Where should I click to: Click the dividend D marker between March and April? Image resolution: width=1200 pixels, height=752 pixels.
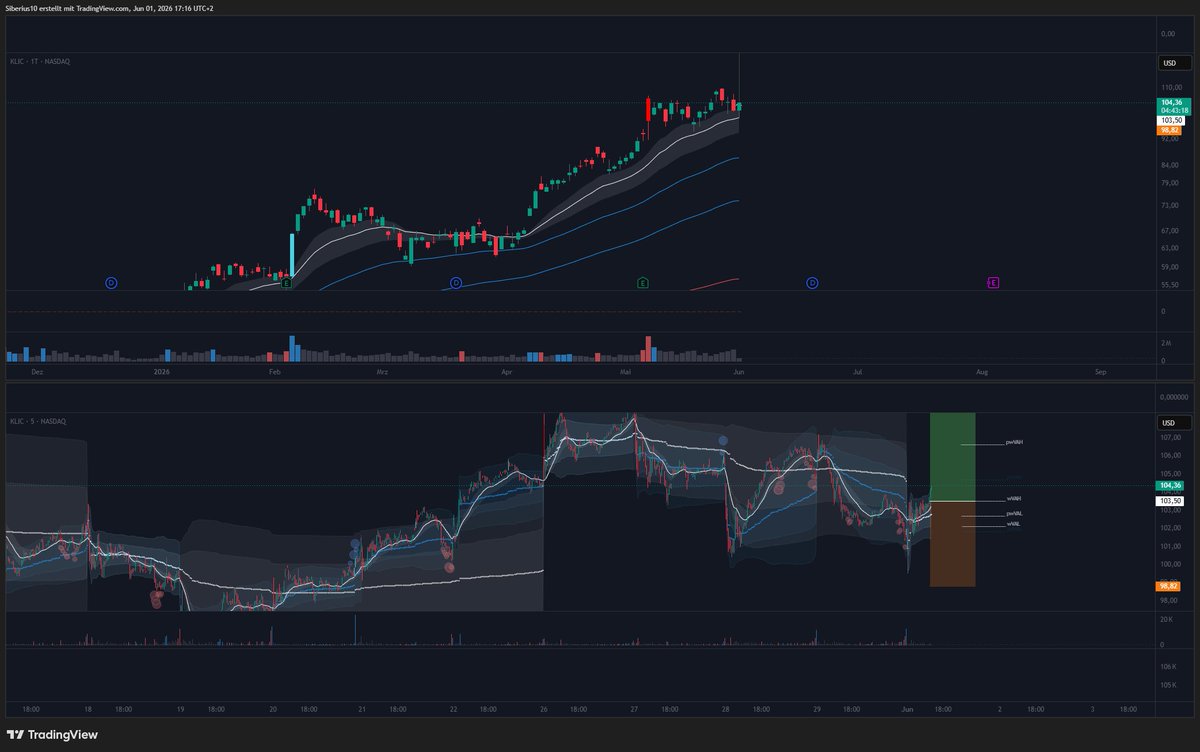(x=456, y=283)
